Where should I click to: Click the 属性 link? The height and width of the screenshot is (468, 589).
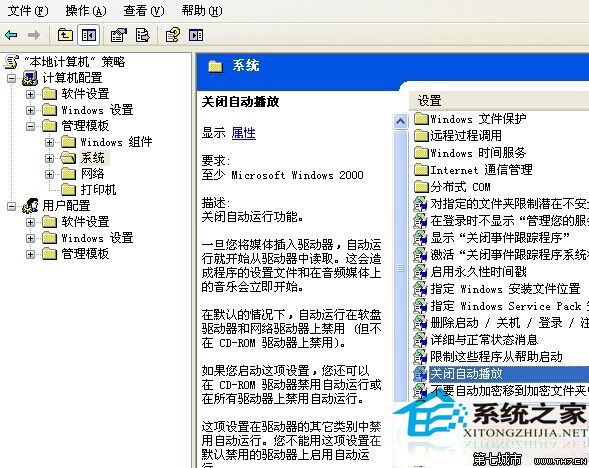[x=243, y=133]
